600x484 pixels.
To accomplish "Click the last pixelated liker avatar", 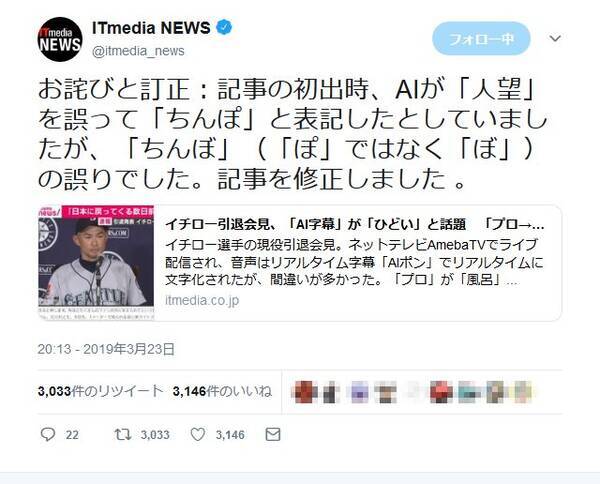I will click(x=523, y=392).
